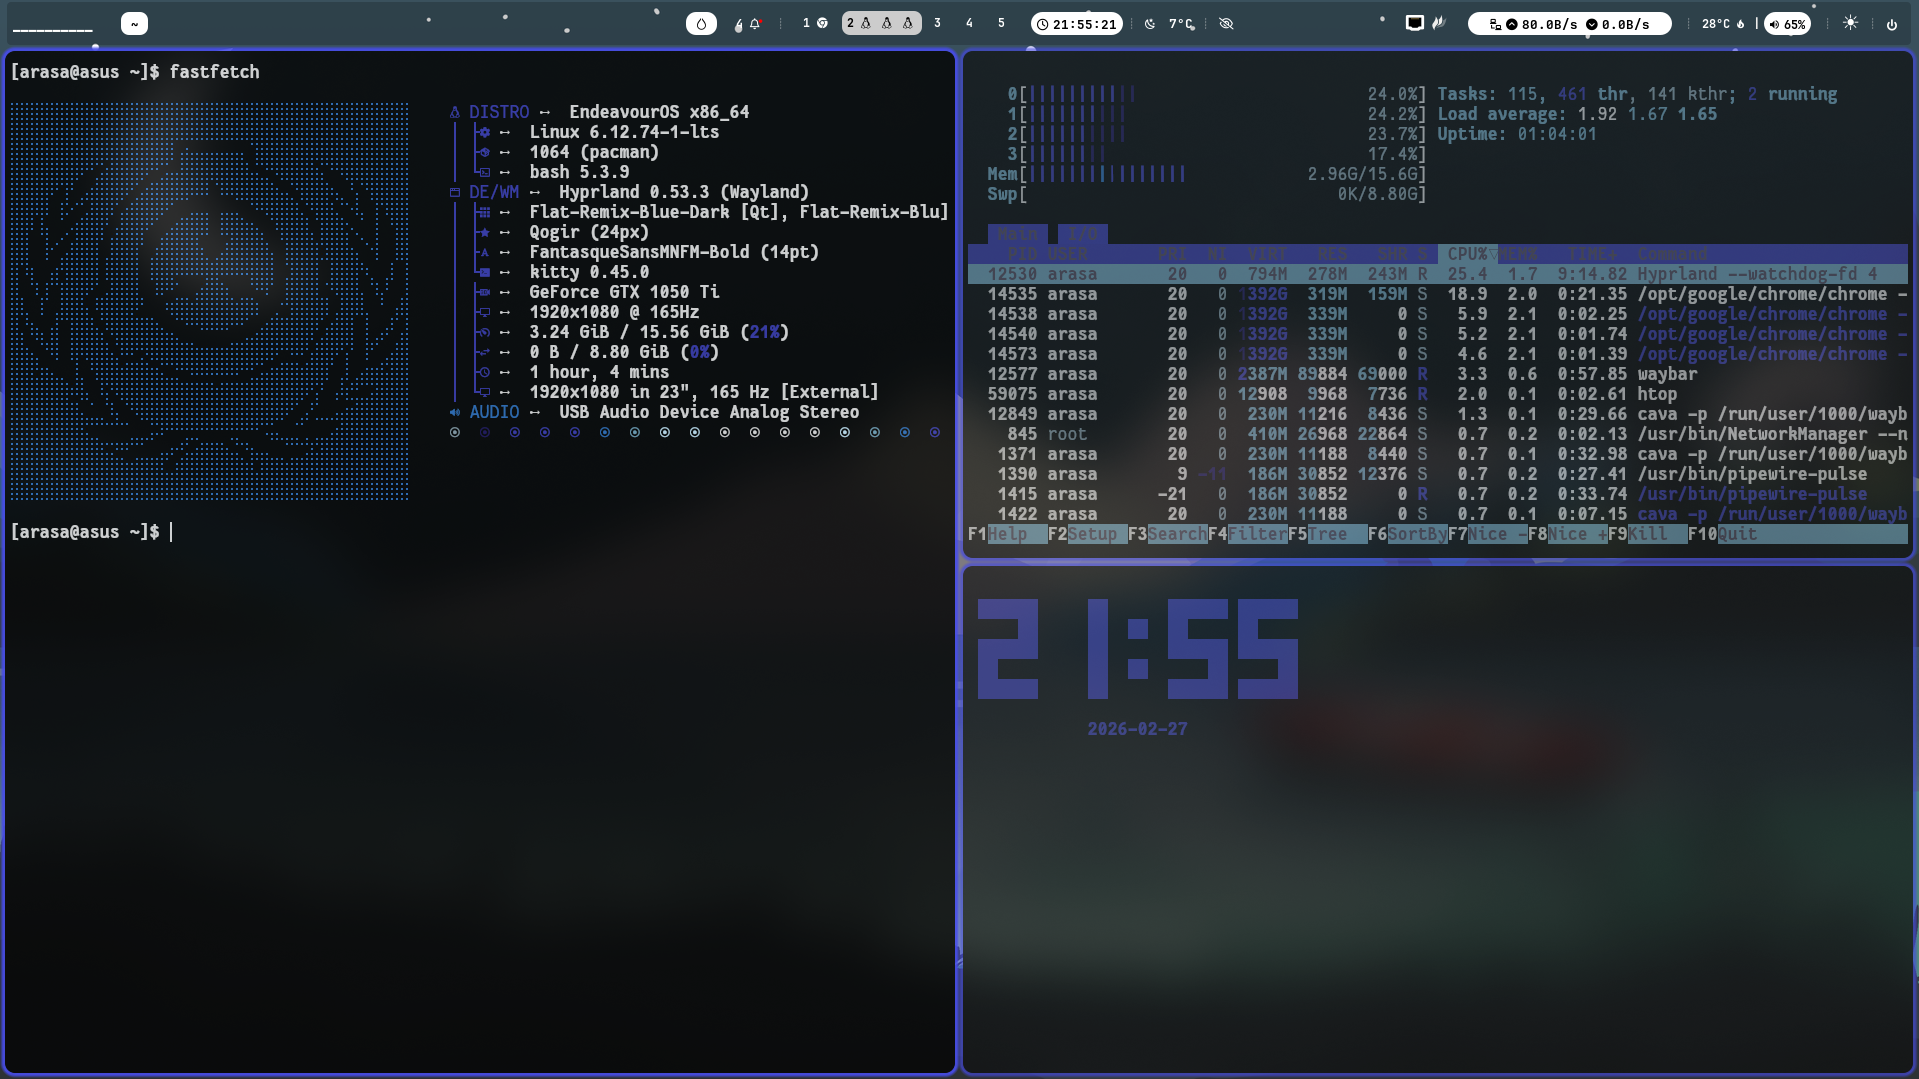Click the Load average text in htop
The height and width of the screenshot is (1079, 1919).
coord(1577,114)
